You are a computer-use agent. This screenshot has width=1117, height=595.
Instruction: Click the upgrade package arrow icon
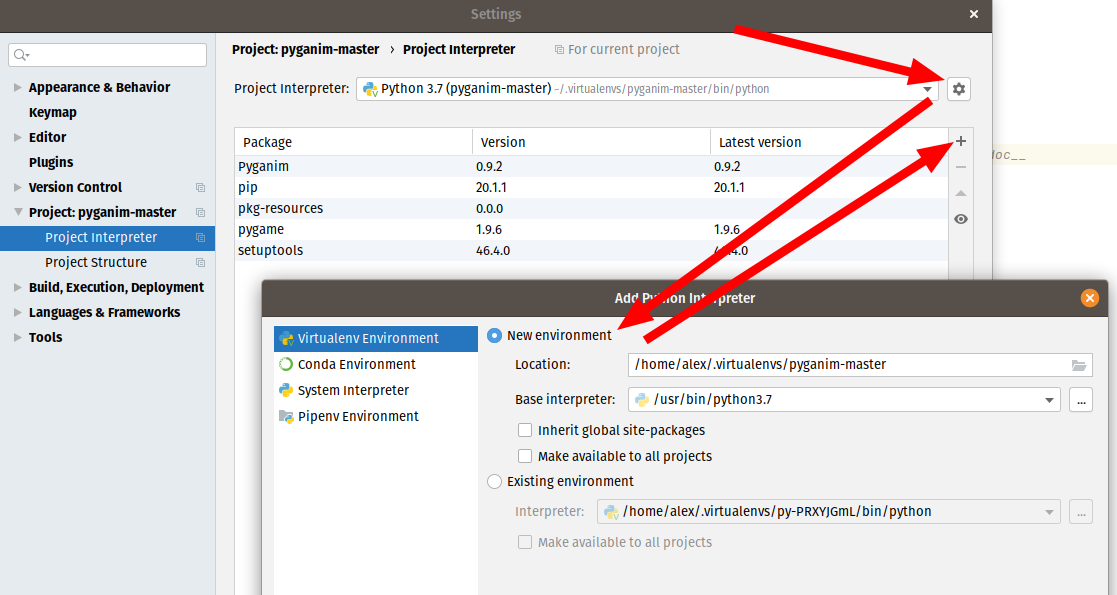(961, 193)
